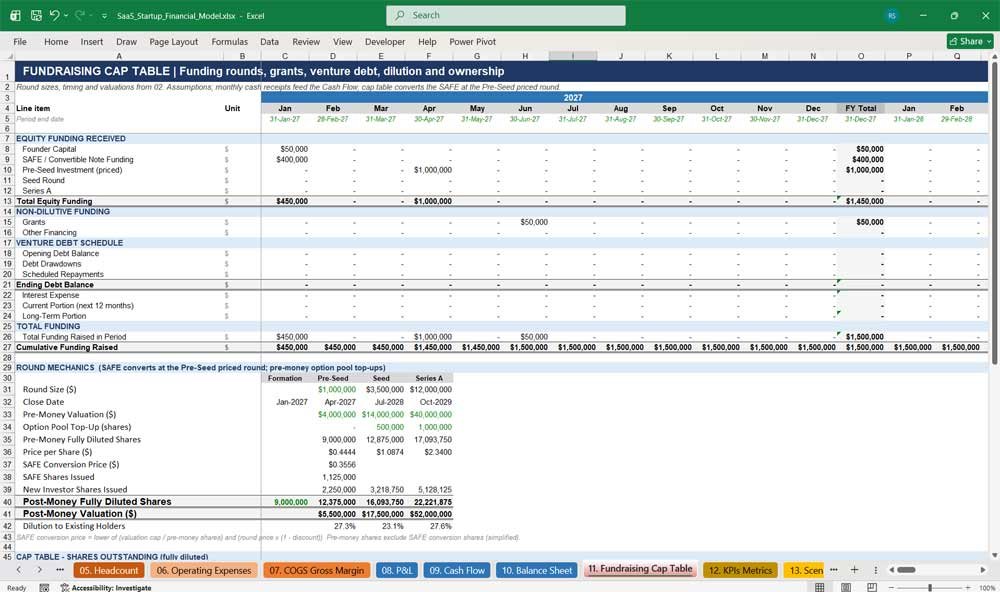
Task: Show hidden sheets left via ellipsis
Action: (60, 570)
